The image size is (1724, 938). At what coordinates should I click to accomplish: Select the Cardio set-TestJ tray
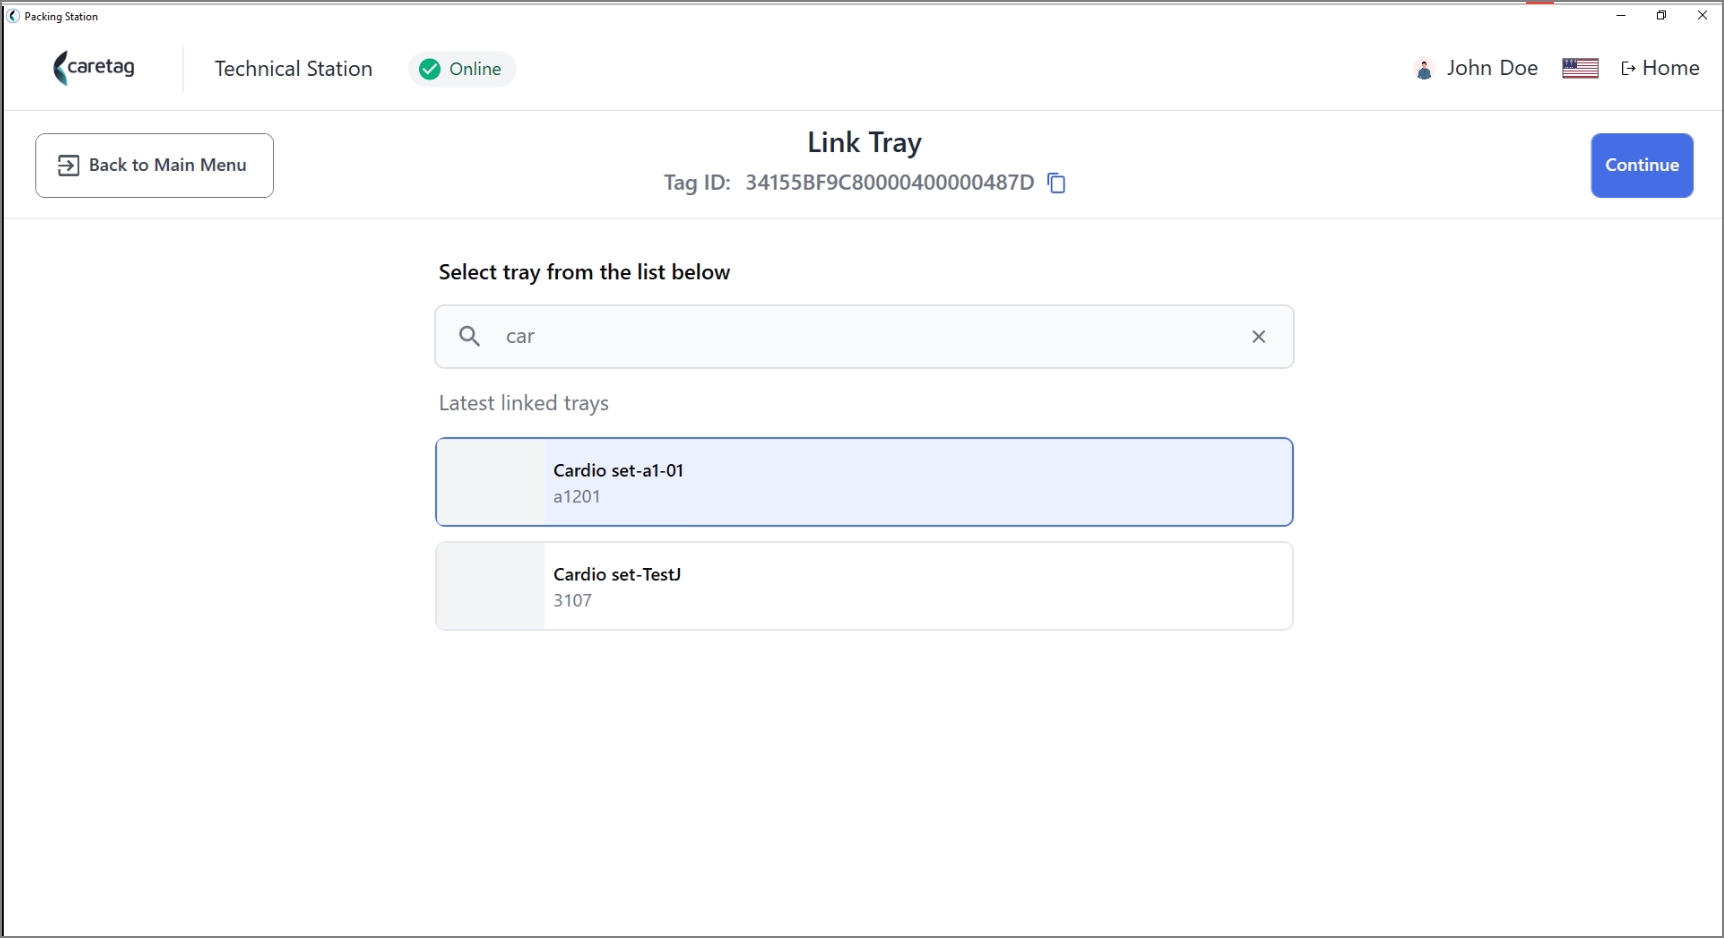pos(864,586)
